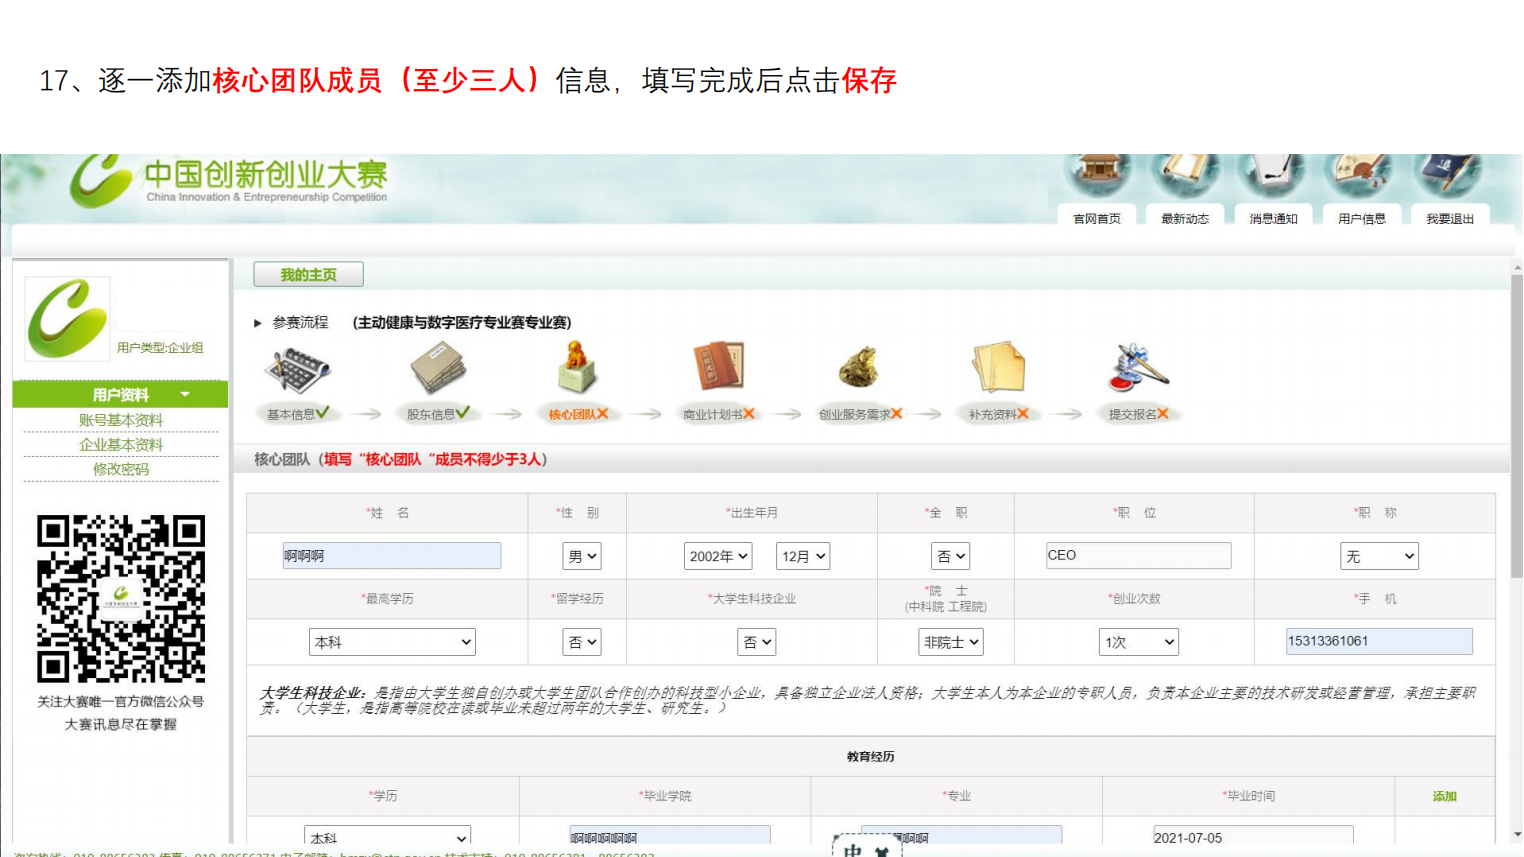Click the scrollbar up arrow

1516,268
